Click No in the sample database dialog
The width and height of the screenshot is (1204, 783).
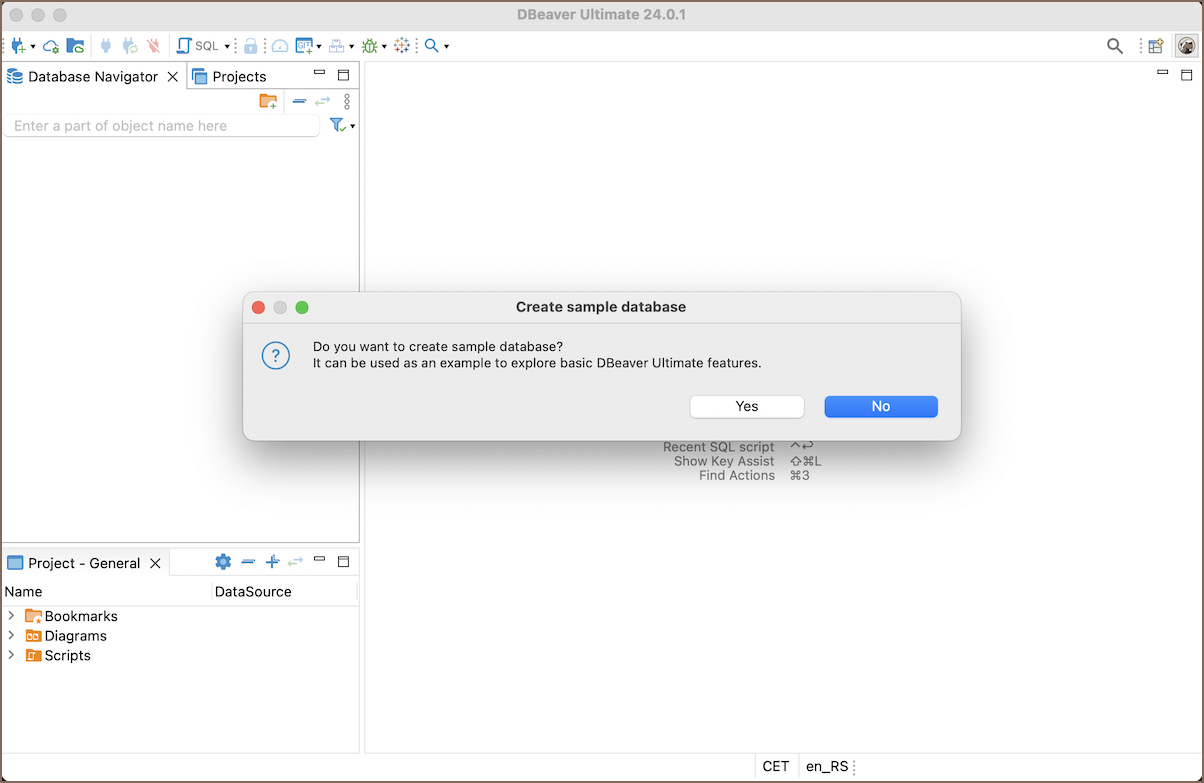tap(880, 406)
